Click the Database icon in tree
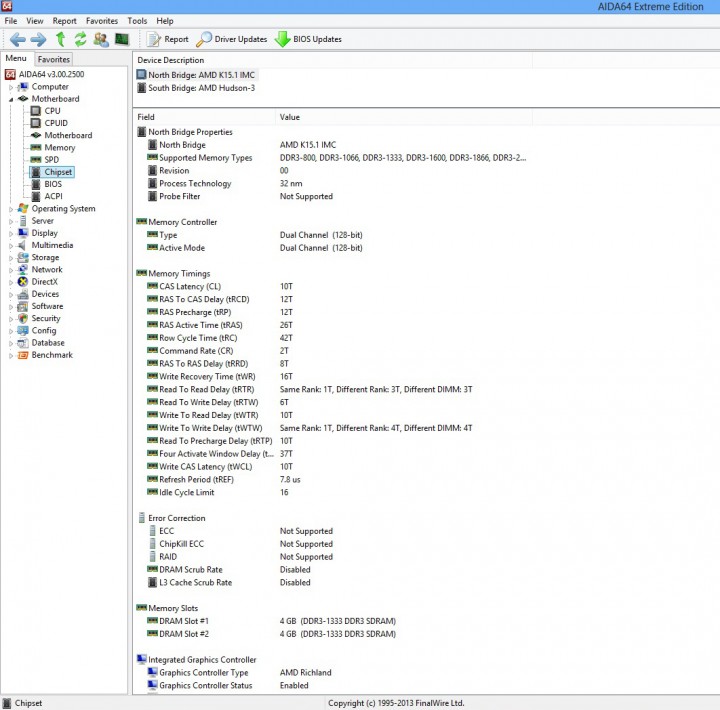The height and width of the screenshot is (710, 720). [23, 343]
